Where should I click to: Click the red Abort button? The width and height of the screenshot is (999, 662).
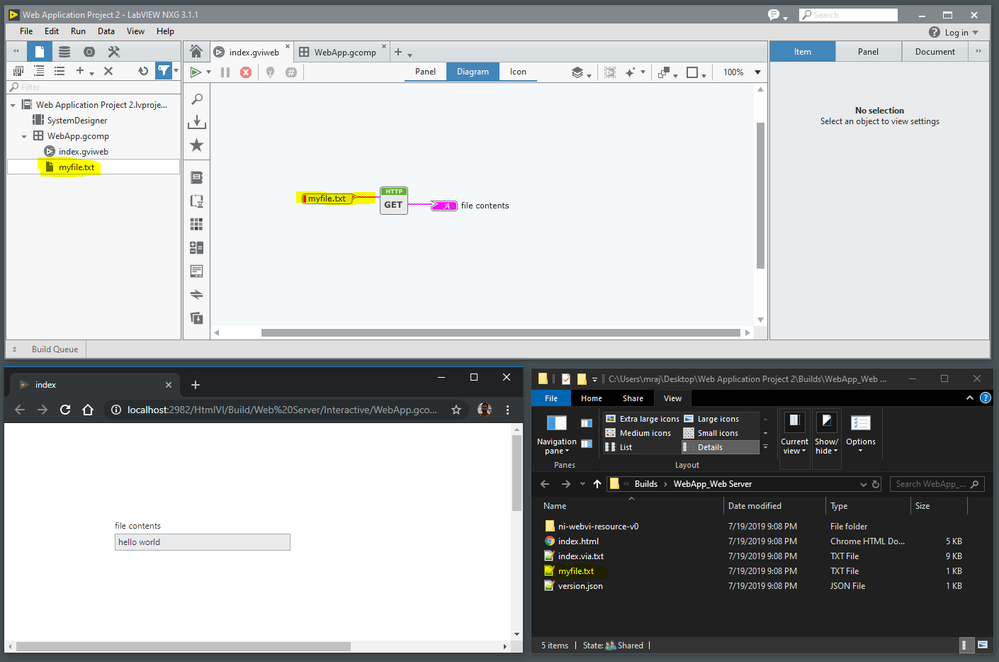(245, 72)
